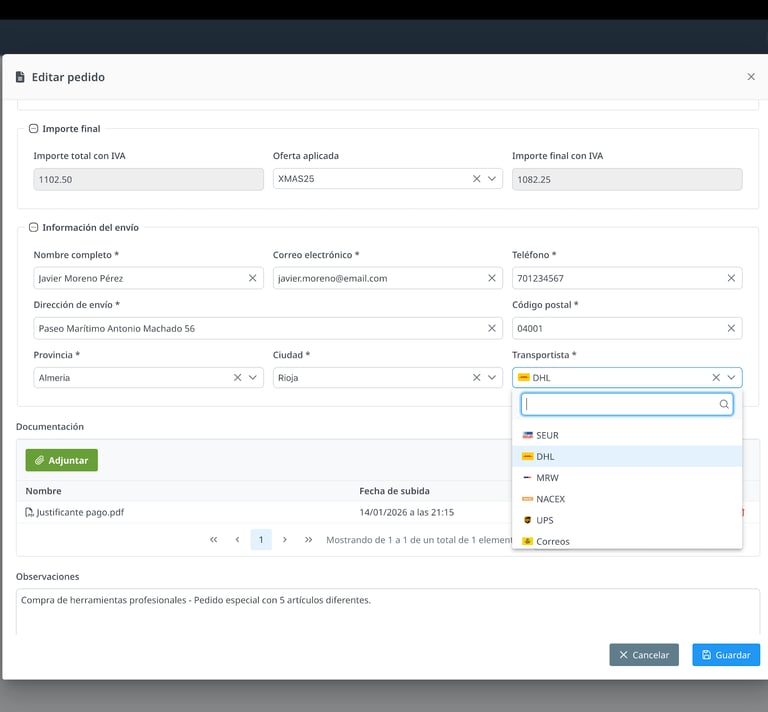
Task: Collapse the Importe final section
Action: pyautogui.click(x=33, y=129)
